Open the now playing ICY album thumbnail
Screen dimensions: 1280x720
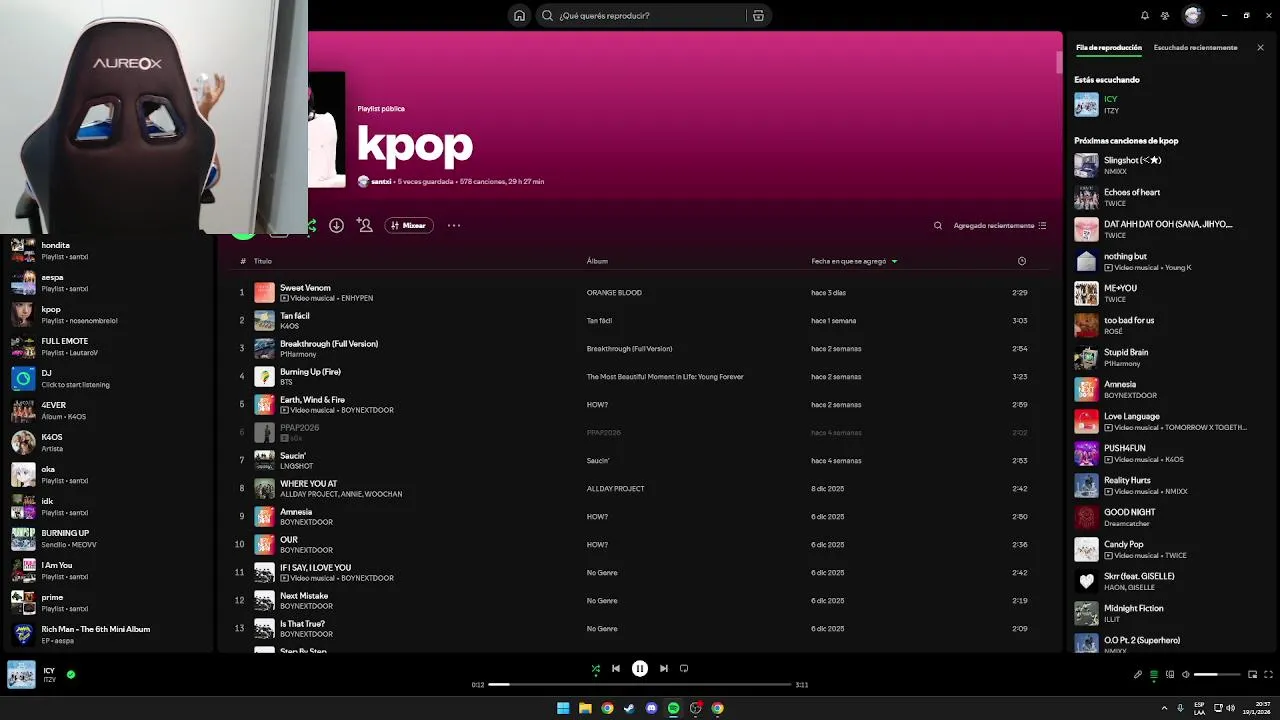(21, 674)
